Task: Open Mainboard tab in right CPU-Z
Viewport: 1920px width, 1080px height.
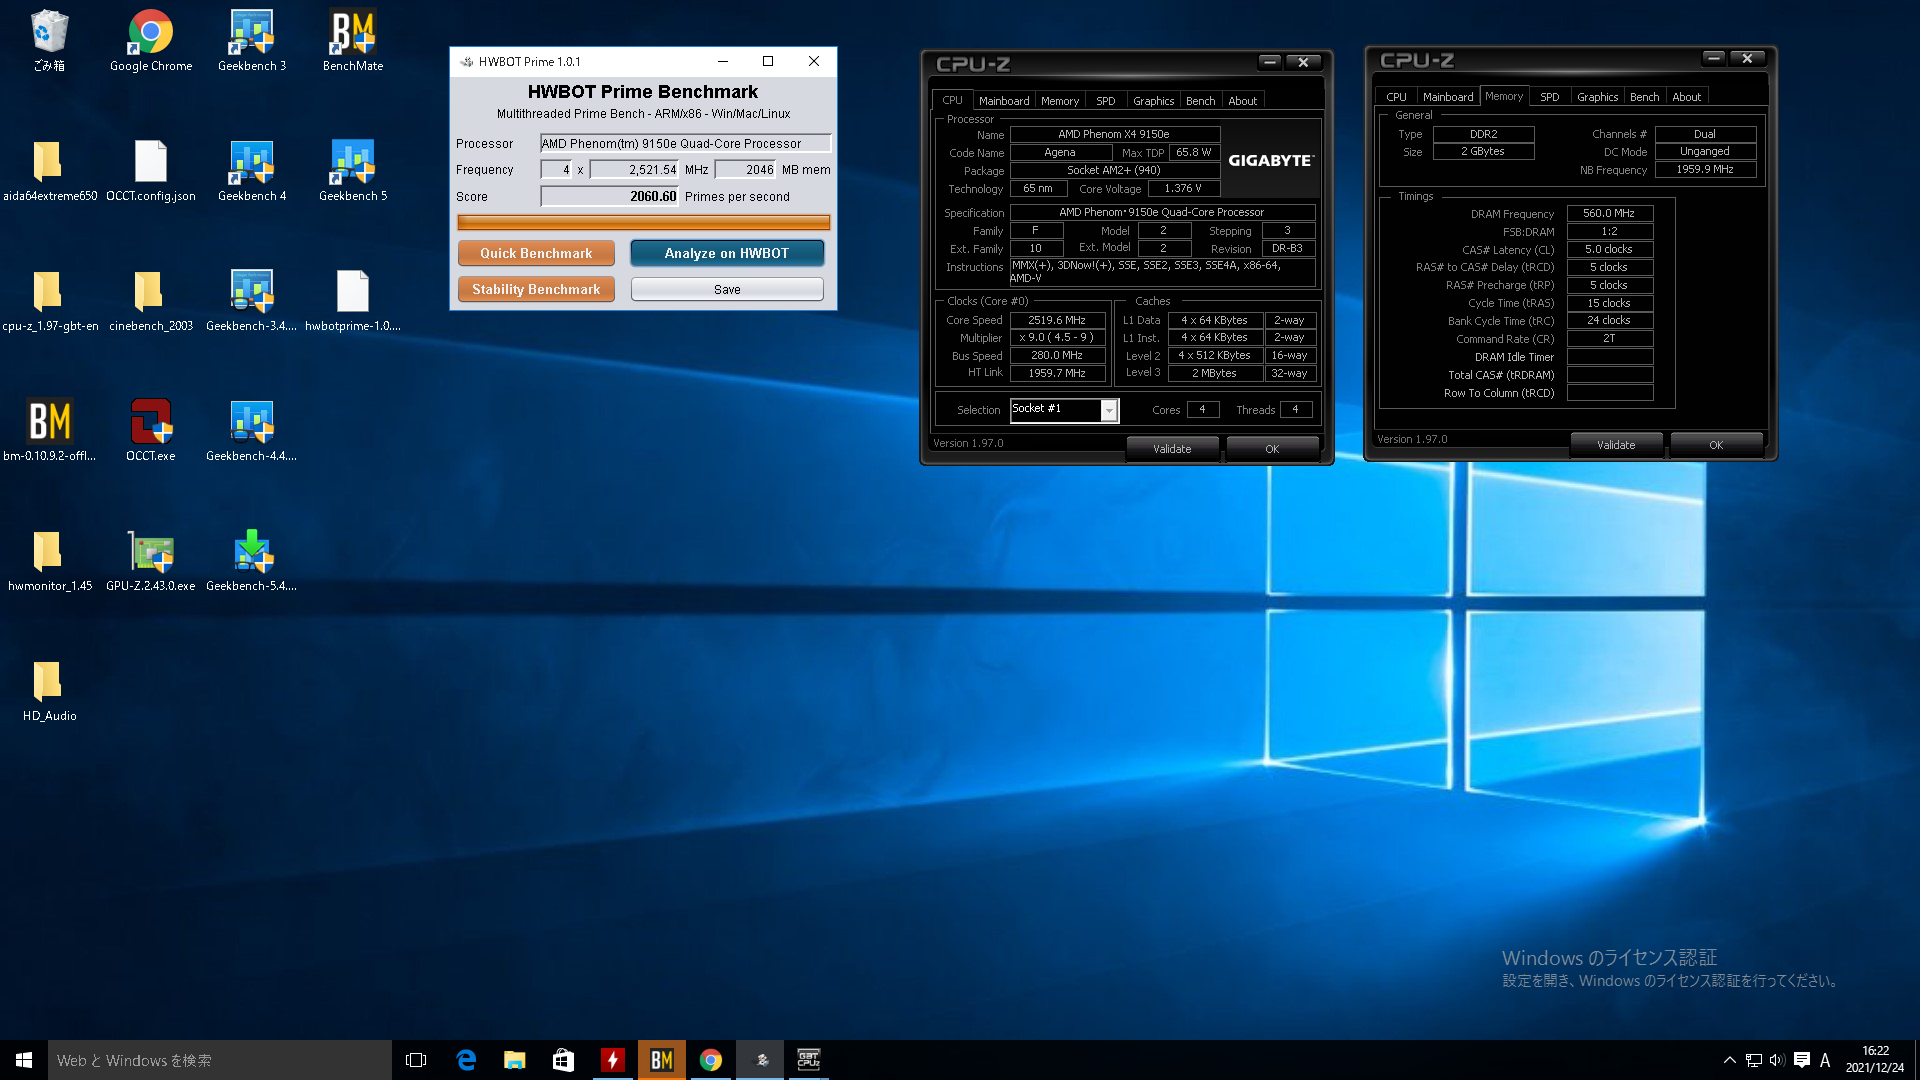Action: (1448, 97)
